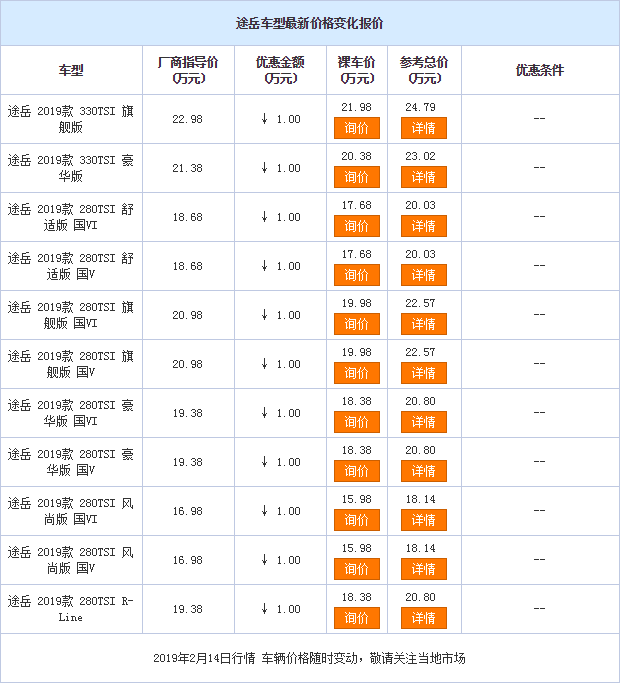Select the 途岳 2019款 330TSI 旗舰版 model name

coord(71,119)
